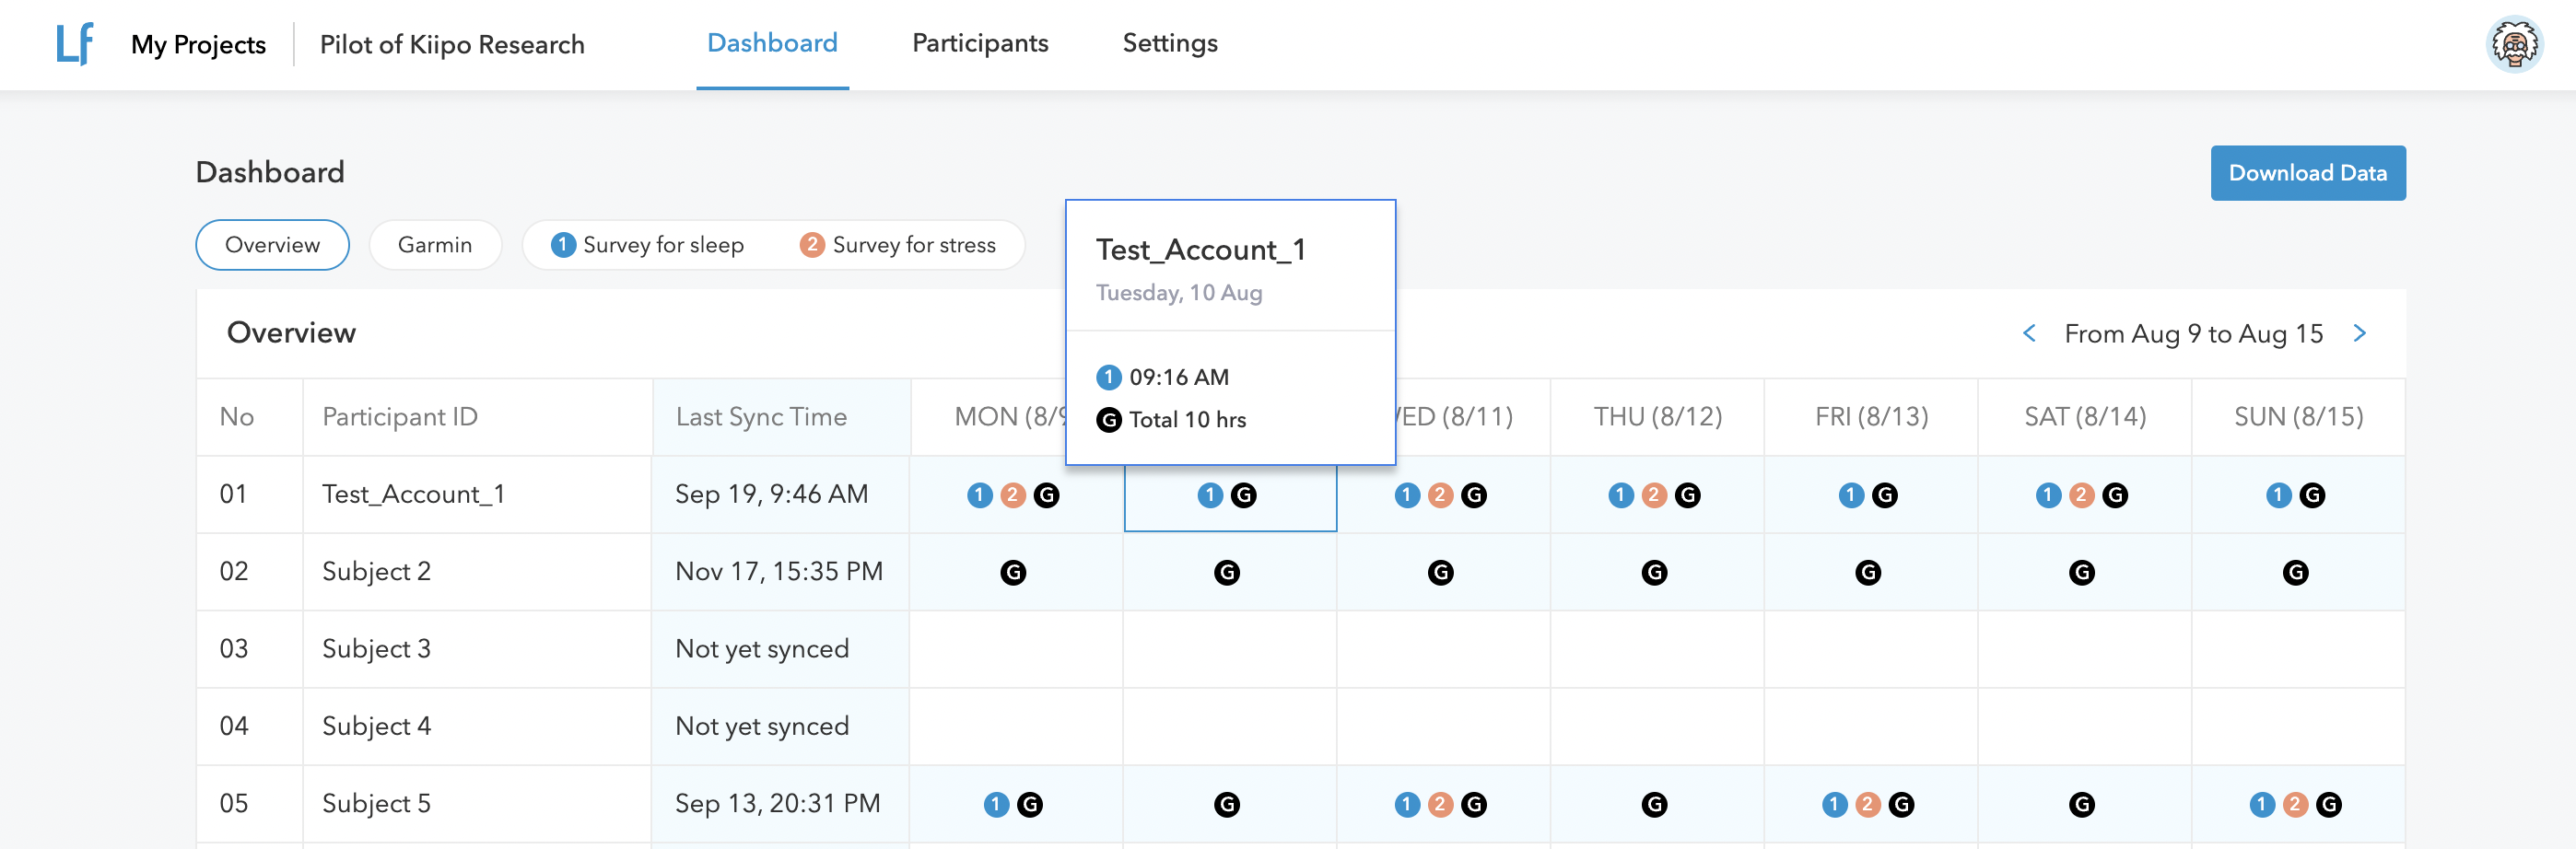Image resolution: width=2576 pixels, height=849 pixels.
Task: Click Subject 2 Wednesday Garmin badge
Action: pyautogui.click(x=1440, y=572)
